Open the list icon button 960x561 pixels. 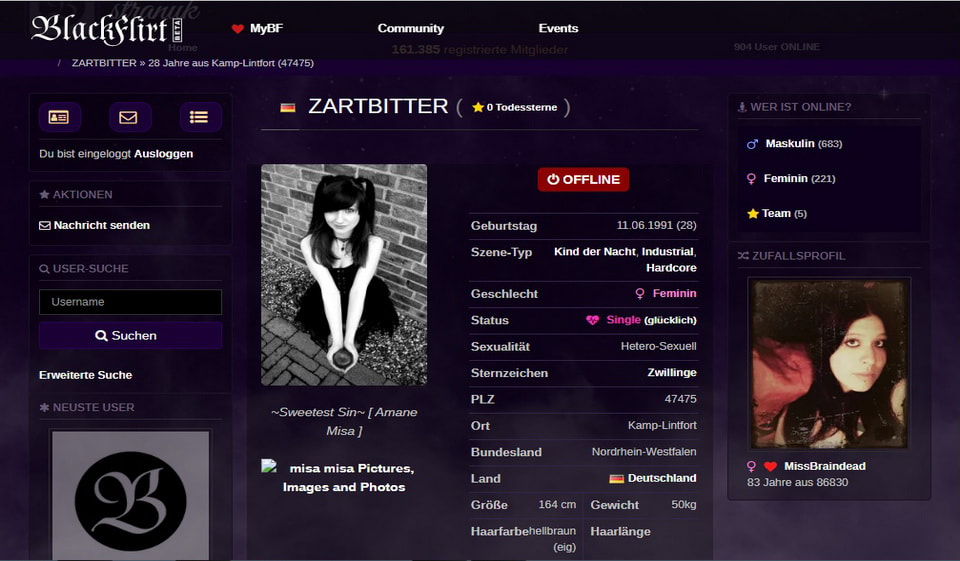(199, 117)
